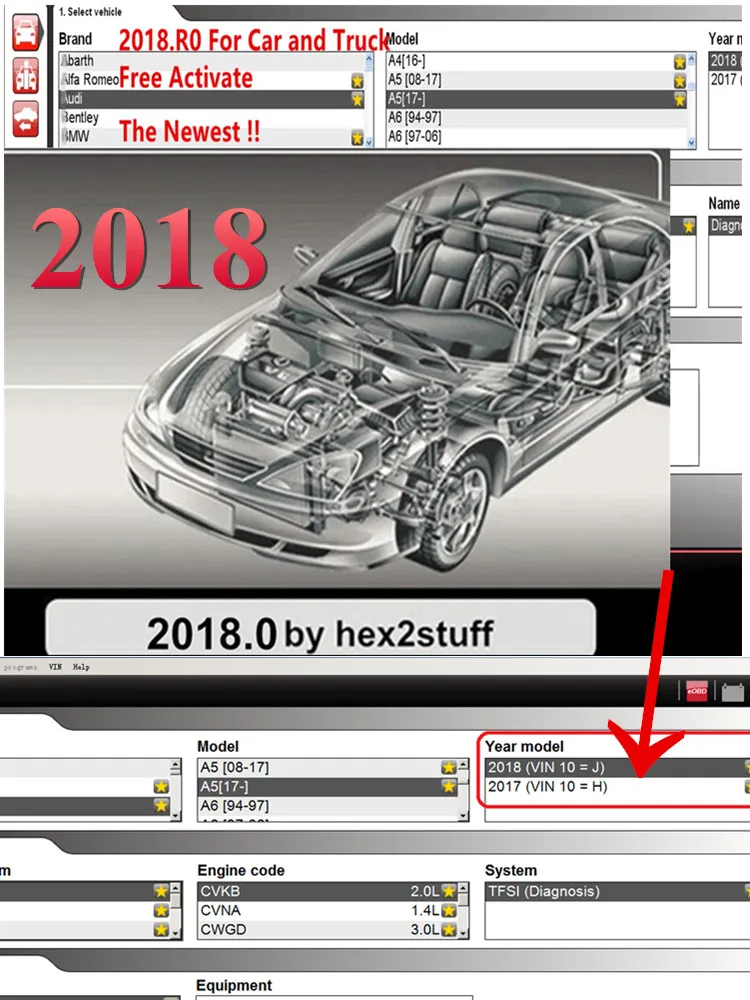Click scroll-up arrow of Engine code list

(463, 887)
